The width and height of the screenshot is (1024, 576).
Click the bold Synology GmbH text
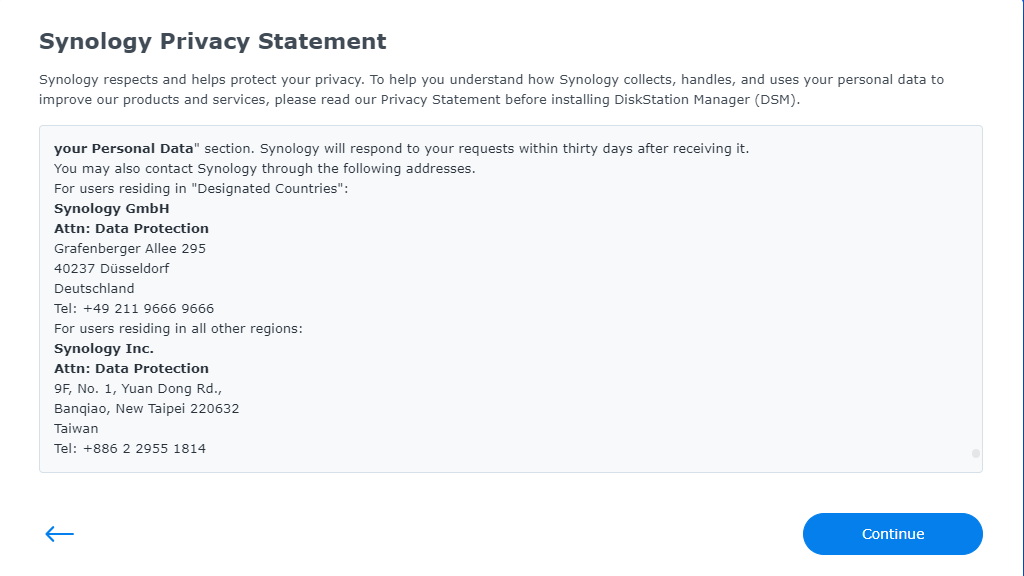[112, 209]
